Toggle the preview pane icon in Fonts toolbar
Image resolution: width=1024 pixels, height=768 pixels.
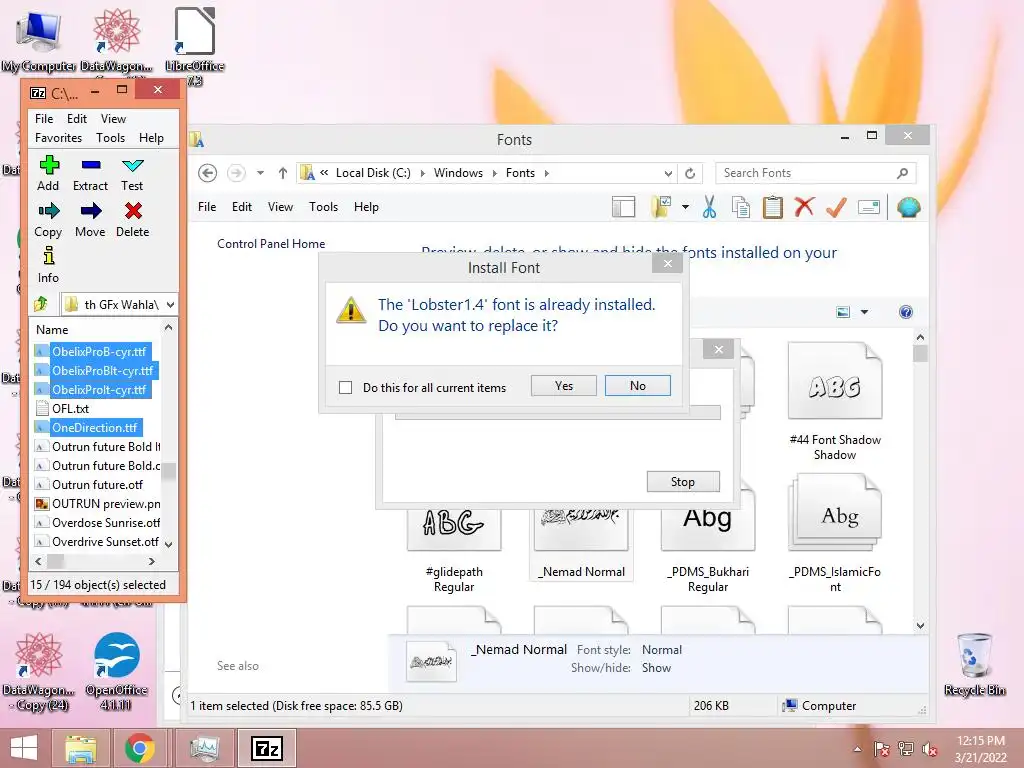(624, 207)
